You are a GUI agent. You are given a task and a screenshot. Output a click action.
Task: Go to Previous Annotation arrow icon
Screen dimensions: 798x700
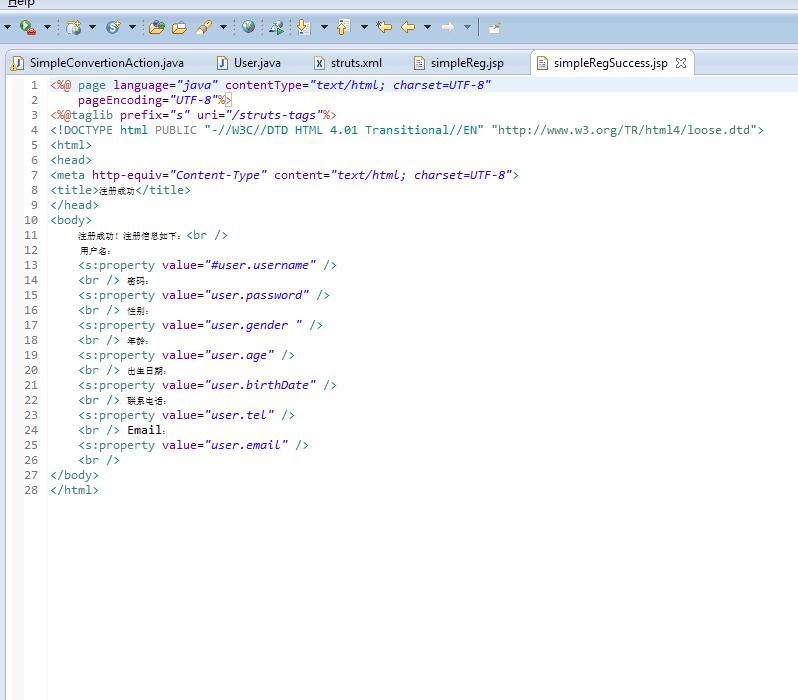344,27
